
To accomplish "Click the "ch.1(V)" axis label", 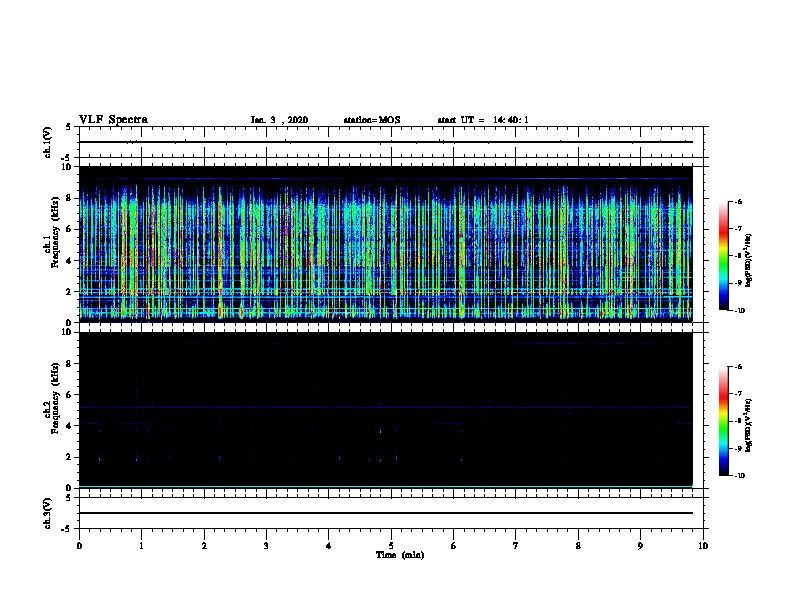I will click(x=48, y=142).
